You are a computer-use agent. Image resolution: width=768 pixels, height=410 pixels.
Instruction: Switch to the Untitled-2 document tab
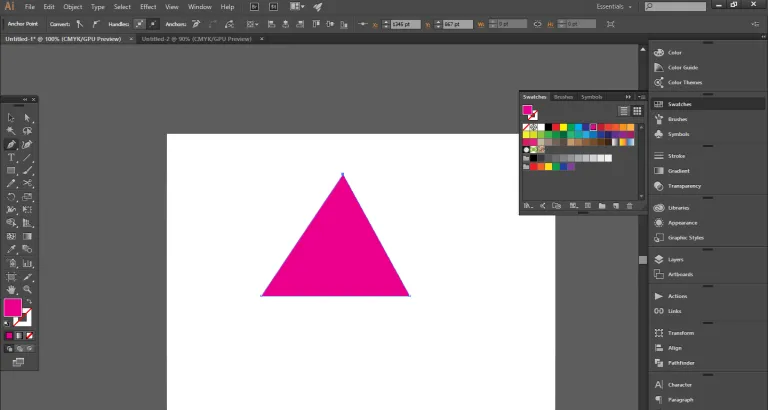196,39
